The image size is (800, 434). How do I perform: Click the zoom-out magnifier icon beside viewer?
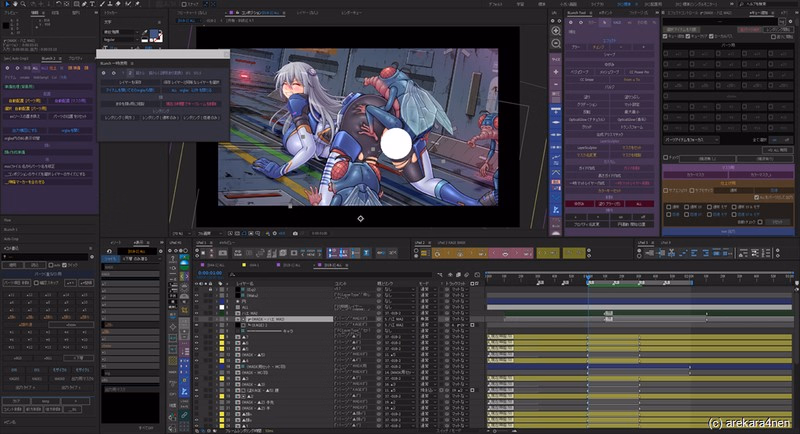[556, 45]
